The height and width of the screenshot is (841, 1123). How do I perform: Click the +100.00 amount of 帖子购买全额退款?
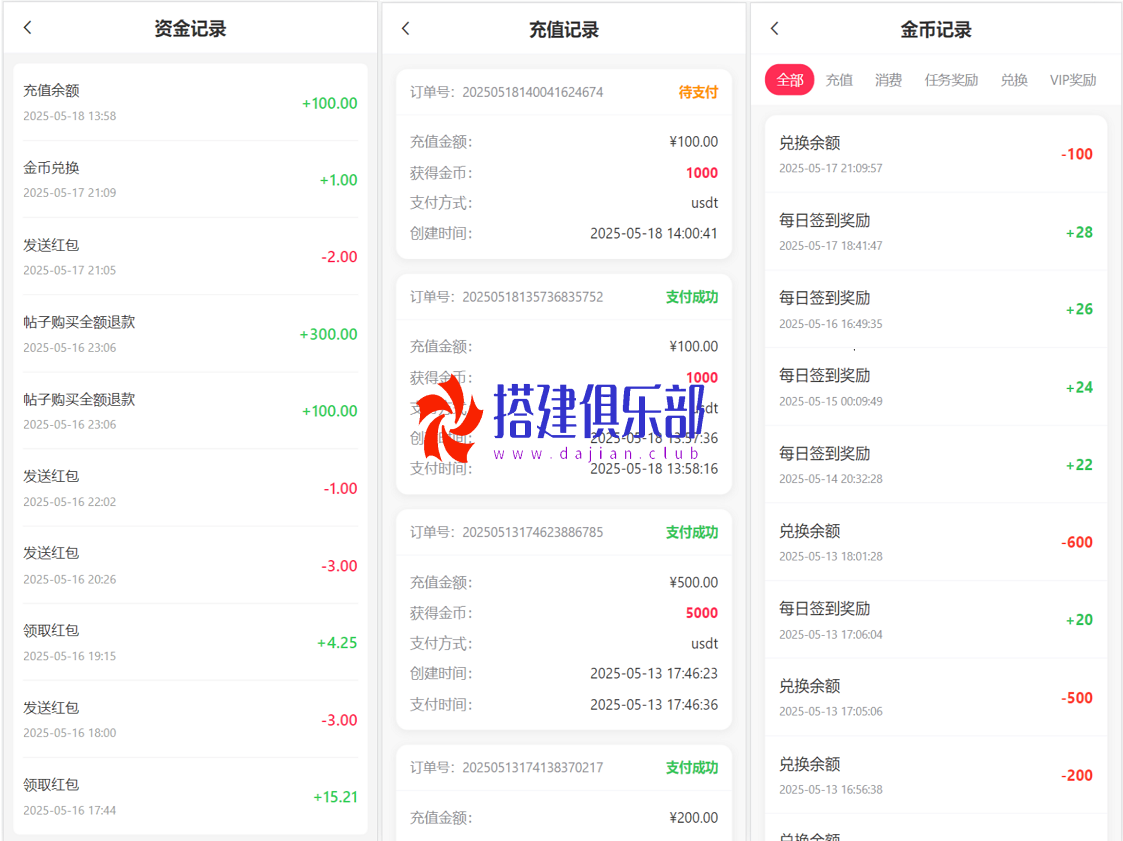329,411
